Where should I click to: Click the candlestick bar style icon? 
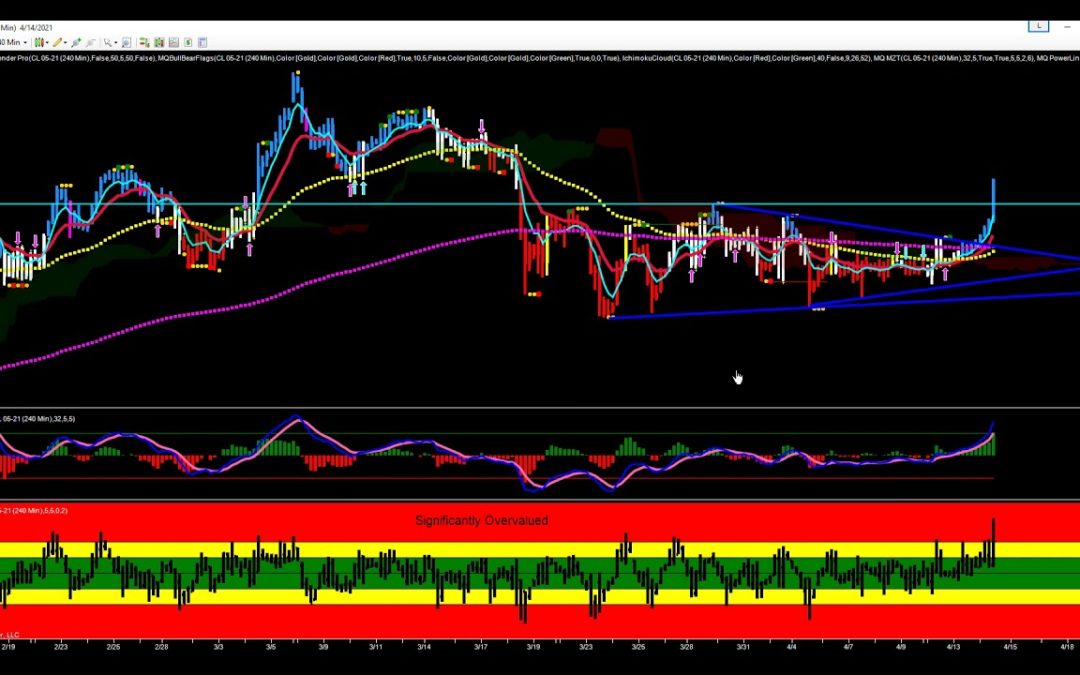40,42
